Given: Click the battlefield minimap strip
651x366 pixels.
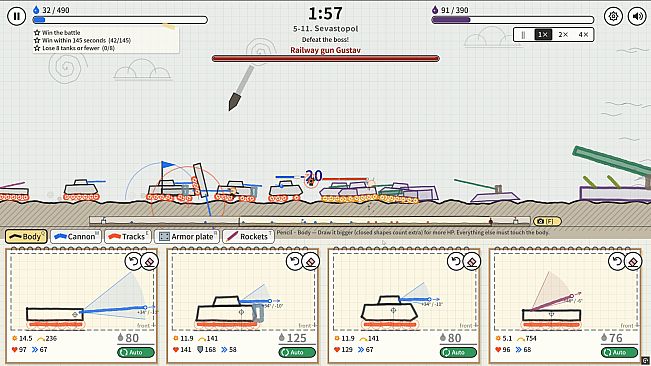Looking at the screenshot, I should coord(310,221).
